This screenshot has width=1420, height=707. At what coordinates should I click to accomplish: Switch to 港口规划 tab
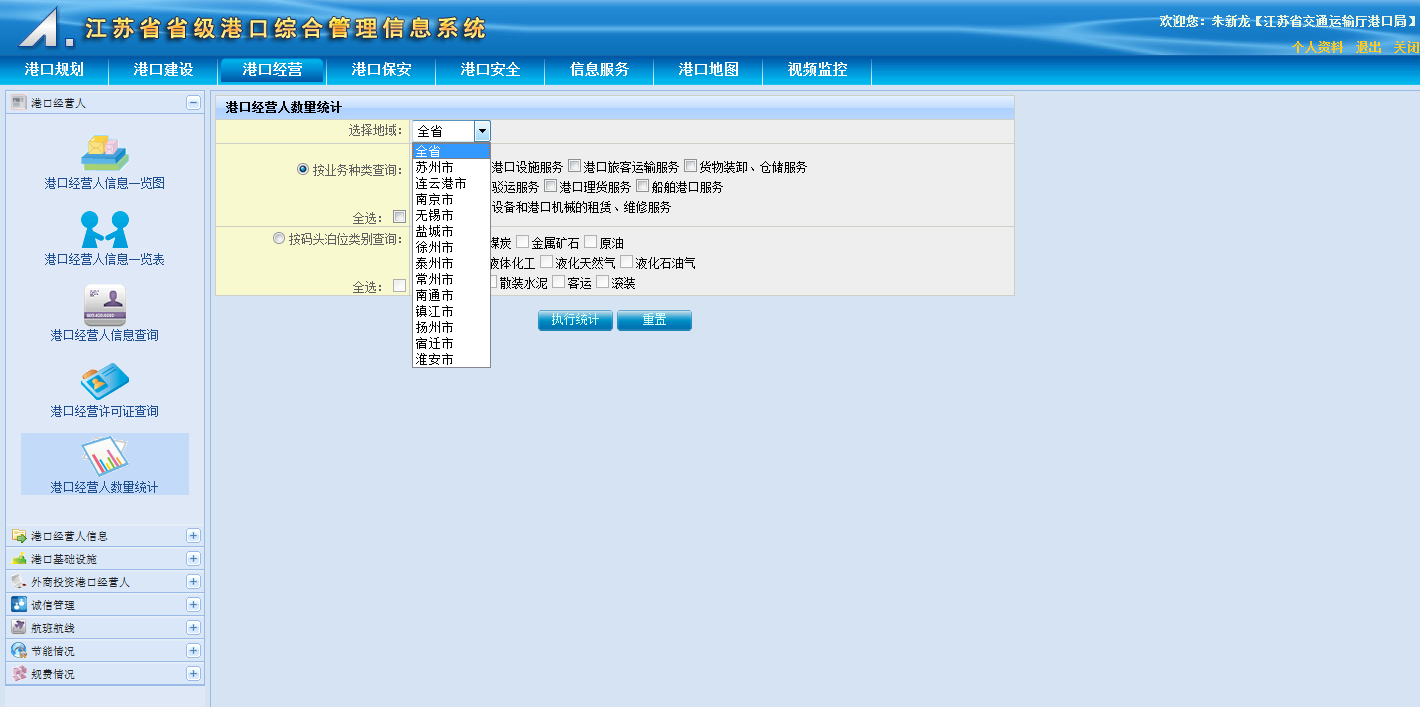coord(54,70)
